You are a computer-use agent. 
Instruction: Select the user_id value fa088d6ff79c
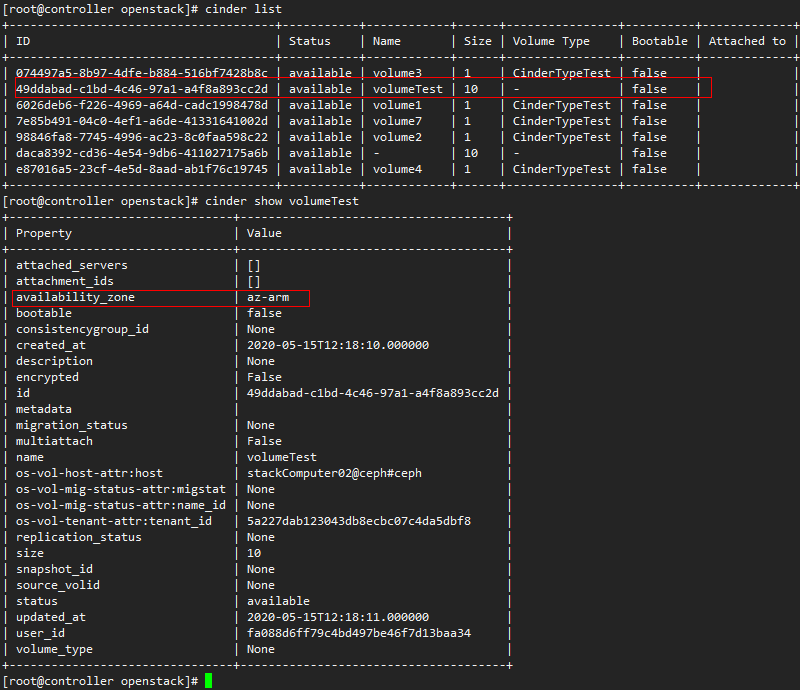point(359,633)
